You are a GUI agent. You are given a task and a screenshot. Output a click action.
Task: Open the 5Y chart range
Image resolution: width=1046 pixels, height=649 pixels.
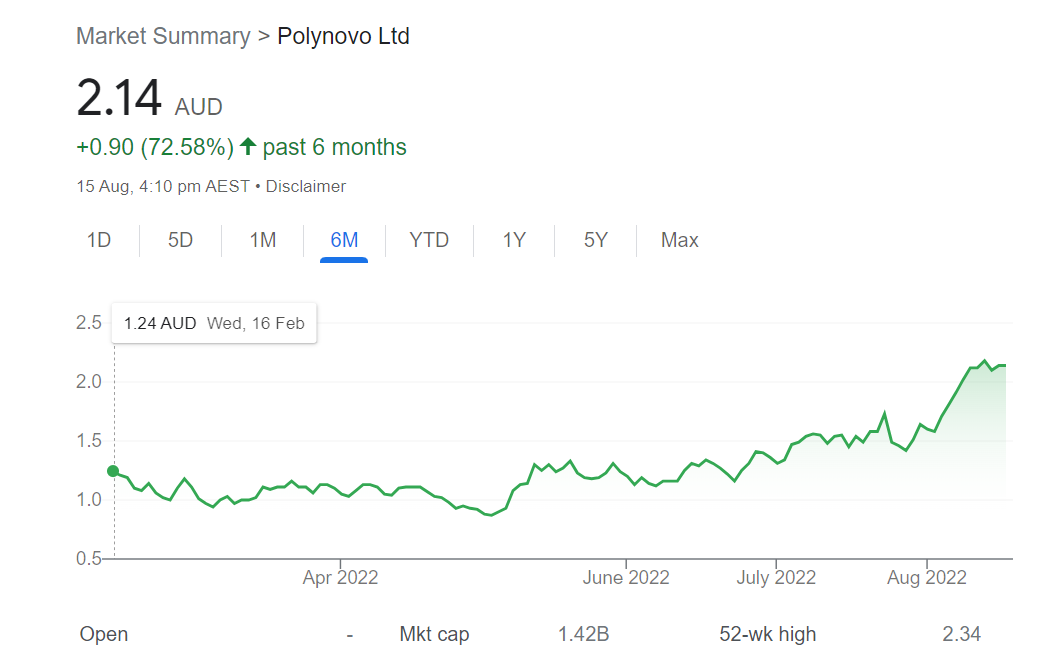pos(595,240)
